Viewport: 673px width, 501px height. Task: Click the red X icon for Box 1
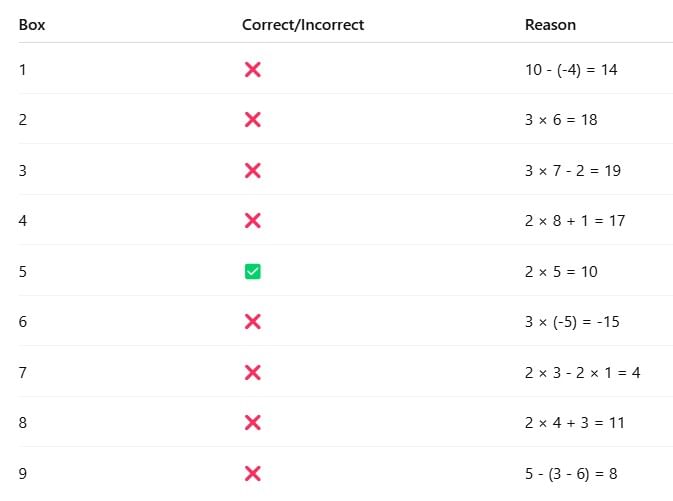(252, 69)
